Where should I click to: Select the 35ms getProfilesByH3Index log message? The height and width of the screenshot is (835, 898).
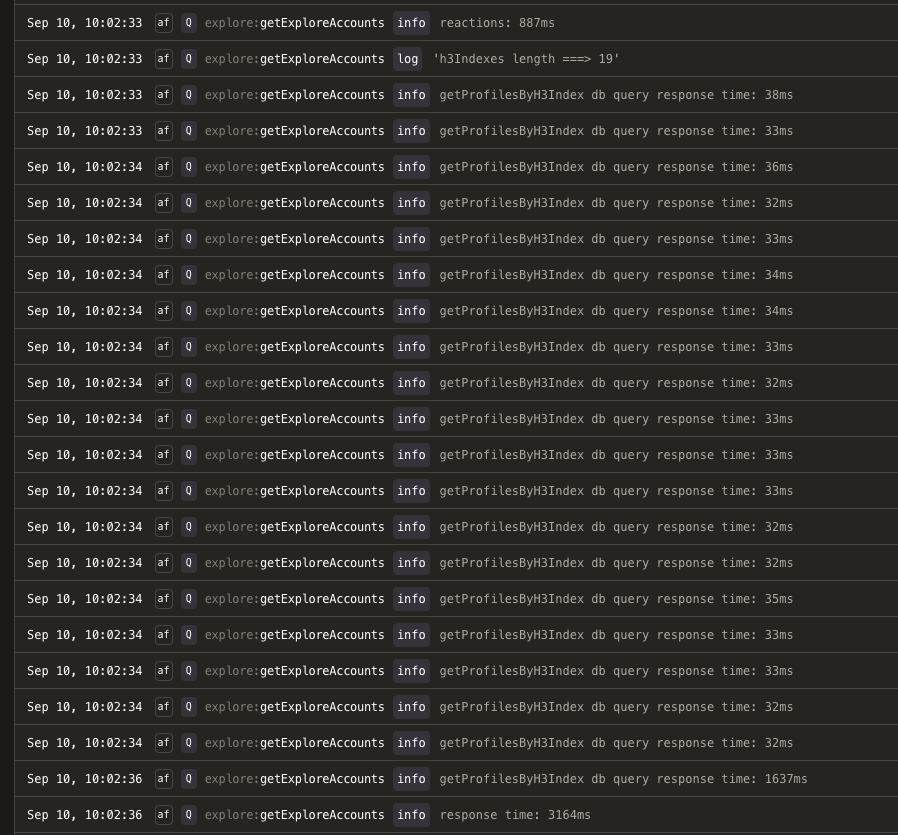(616, 599)
